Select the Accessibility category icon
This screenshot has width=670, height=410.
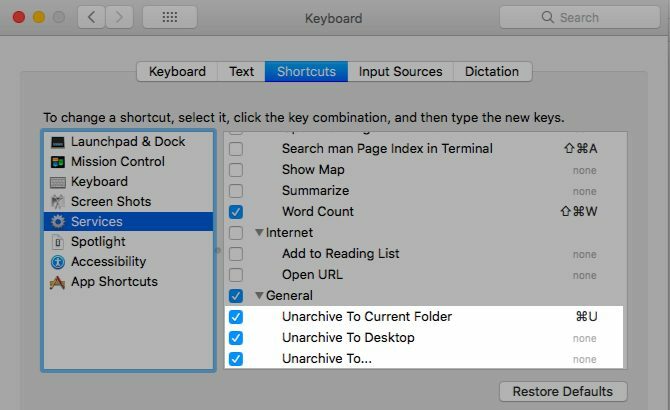pyautogui.click(x=58, y=262)
